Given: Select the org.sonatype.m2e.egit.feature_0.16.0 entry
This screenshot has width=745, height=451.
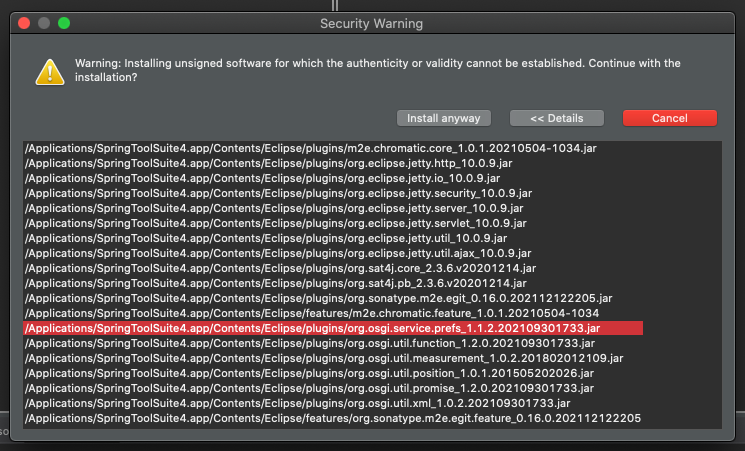Looking at the screenshot, I should (333, 418).
